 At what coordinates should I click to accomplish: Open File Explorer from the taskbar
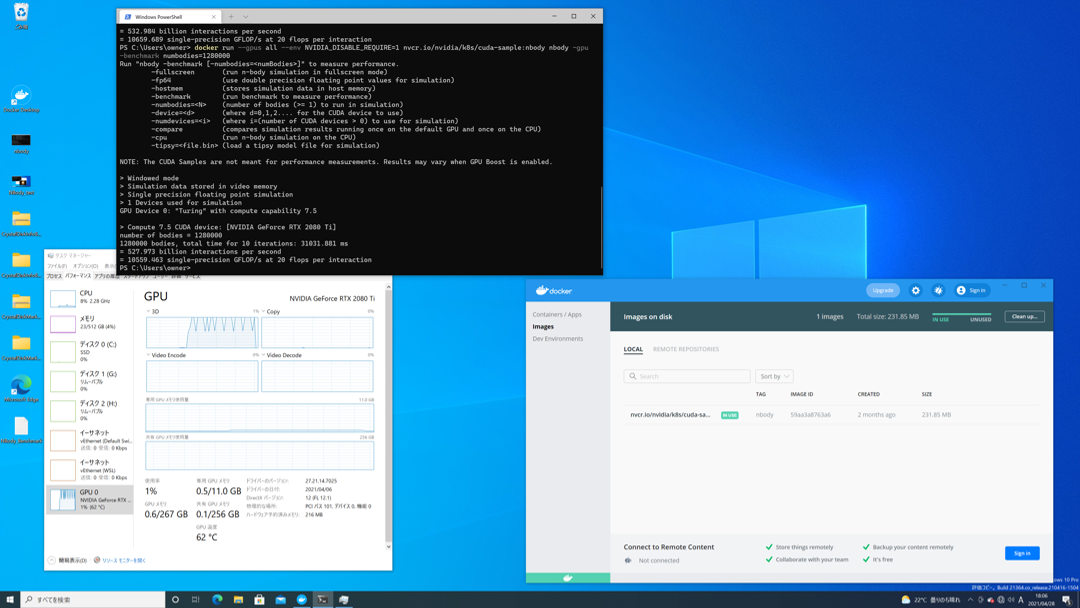pos(238,599)
